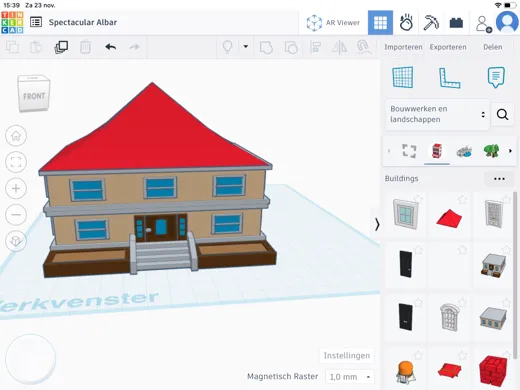Click the Duplicate and repeat icon

[61, 47]
